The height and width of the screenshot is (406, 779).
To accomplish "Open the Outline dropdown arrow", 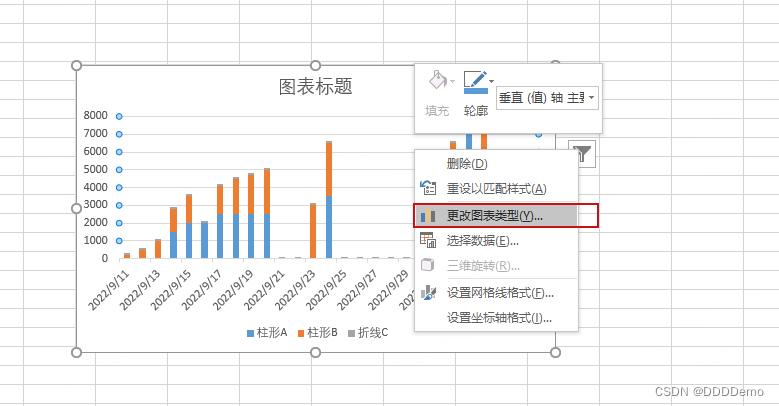I will (x=492, y=81).
